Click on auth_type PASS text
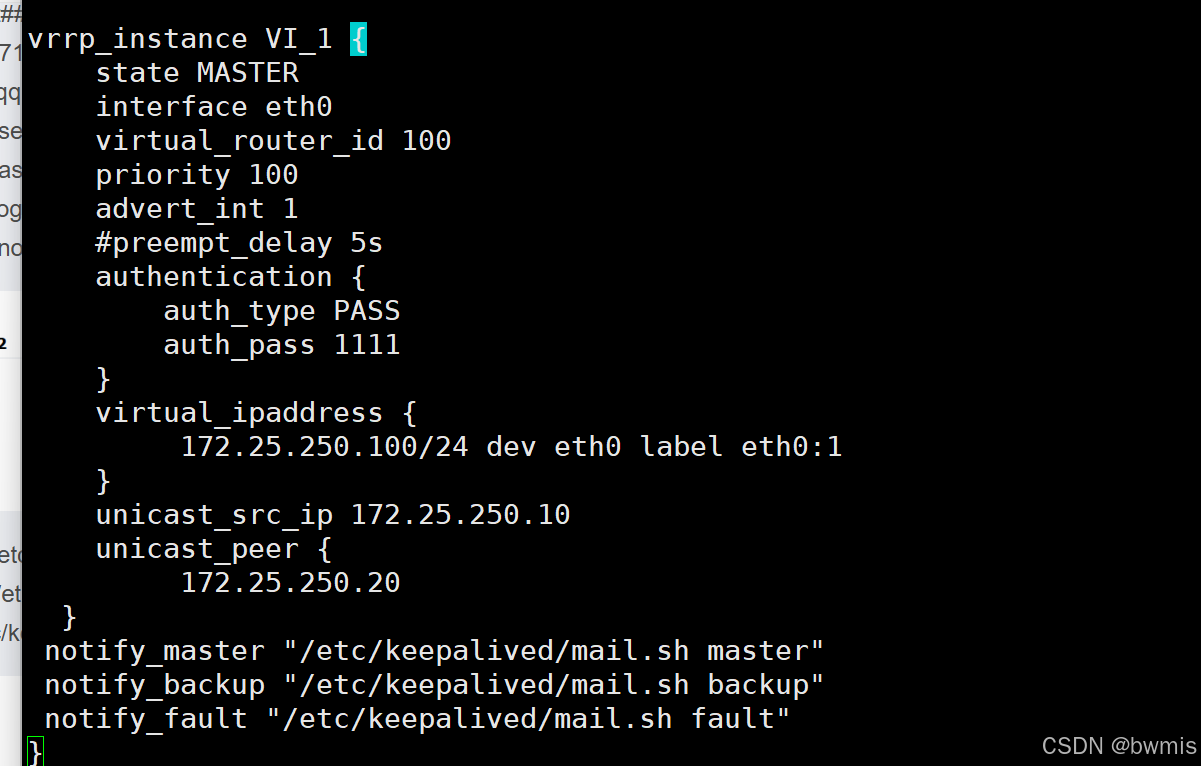1201x766 pixels. [282, 311]
